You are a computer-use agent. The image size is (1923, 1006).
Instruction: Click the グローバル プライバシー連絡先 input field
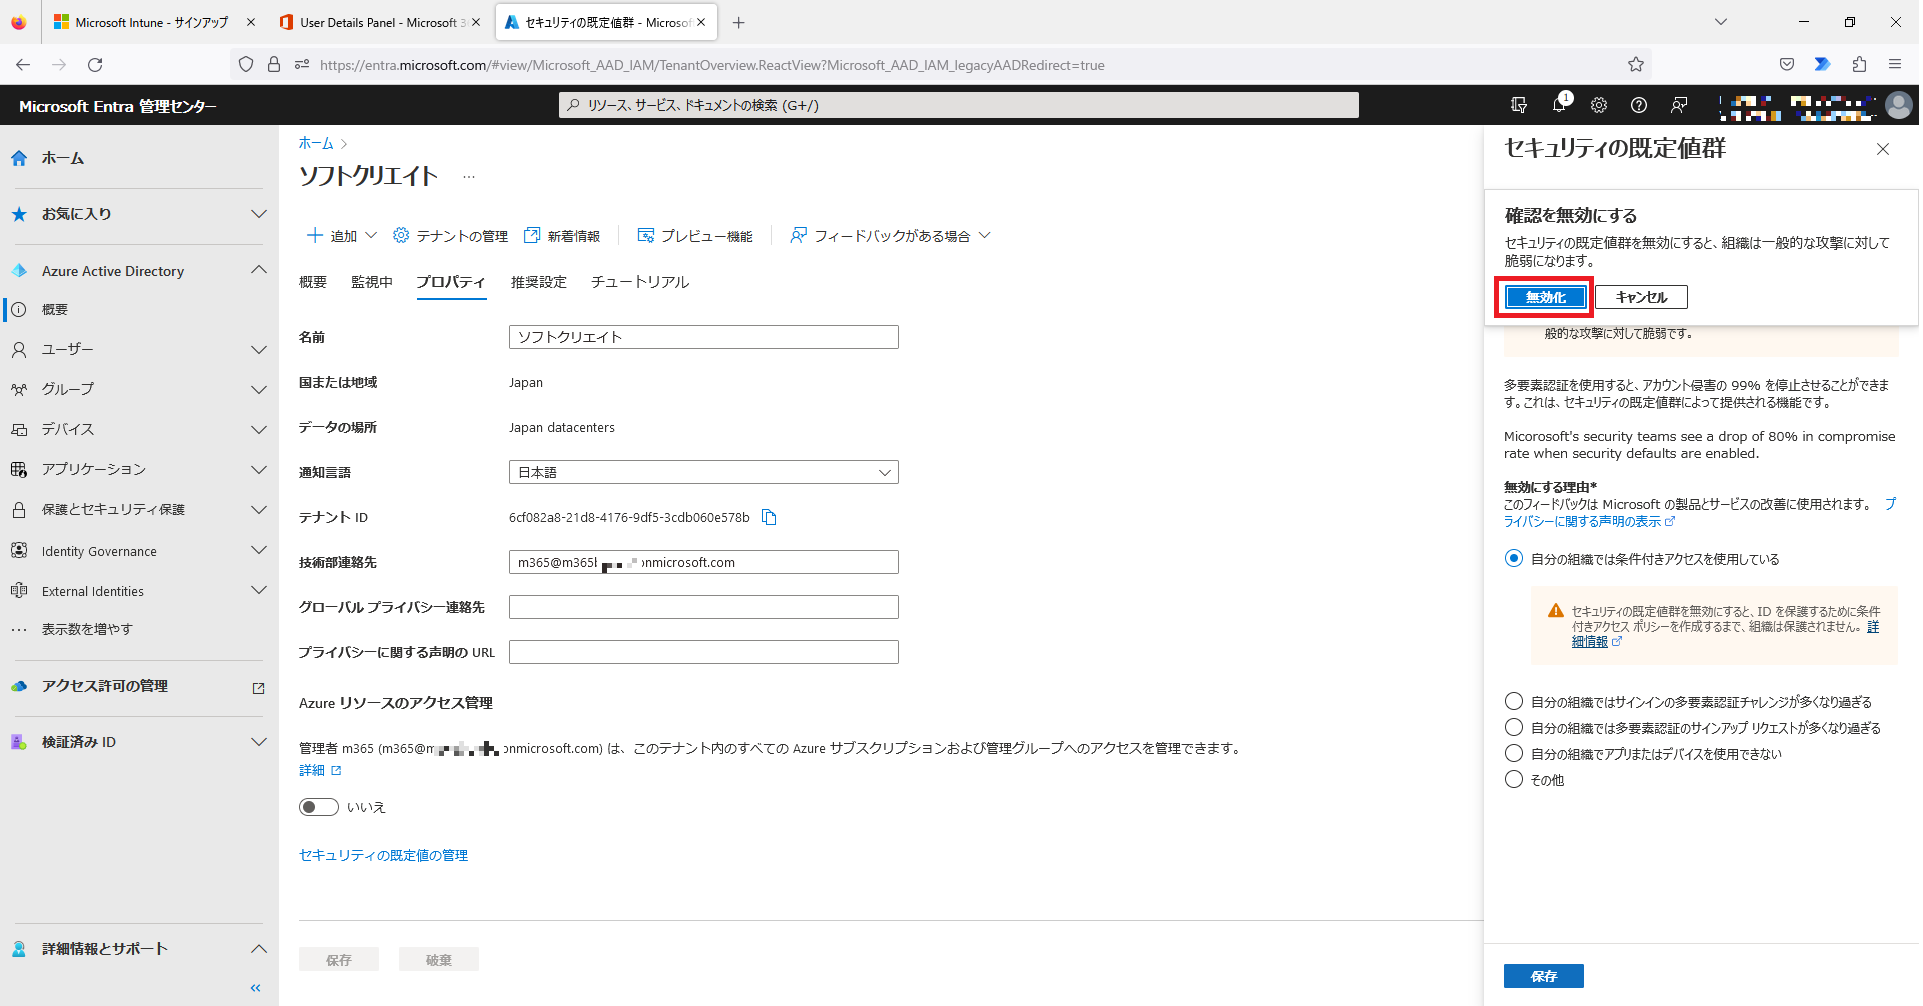(704, 607)
